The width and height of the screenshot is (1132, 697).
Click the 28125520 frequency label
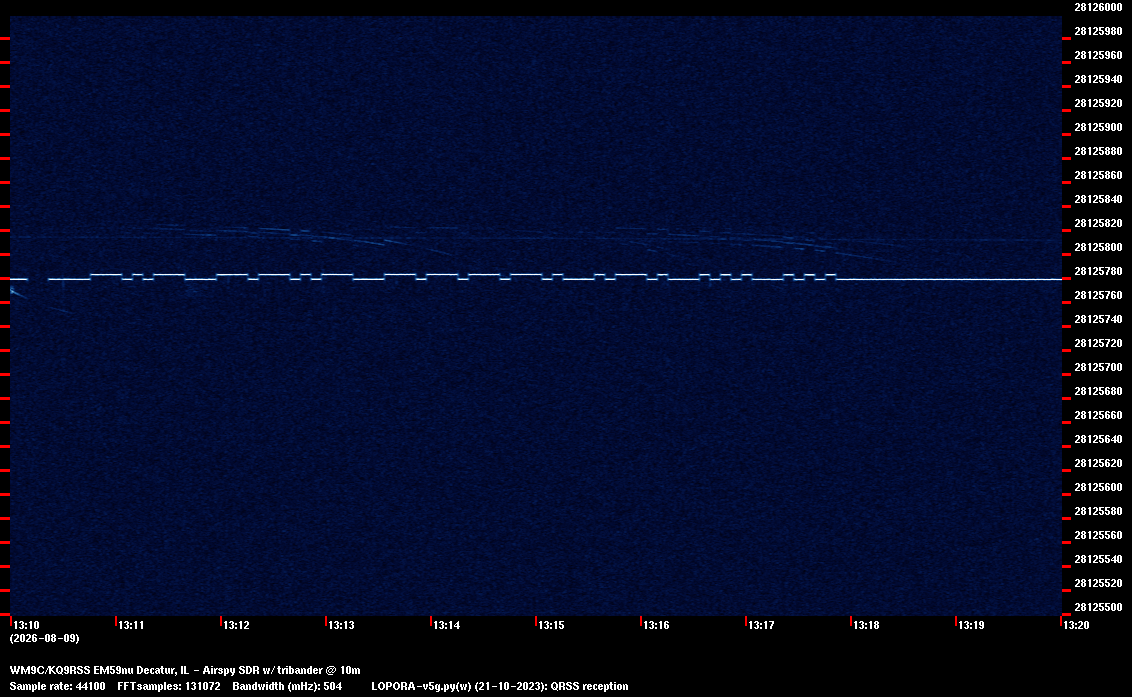click(x=1098, y=583)
